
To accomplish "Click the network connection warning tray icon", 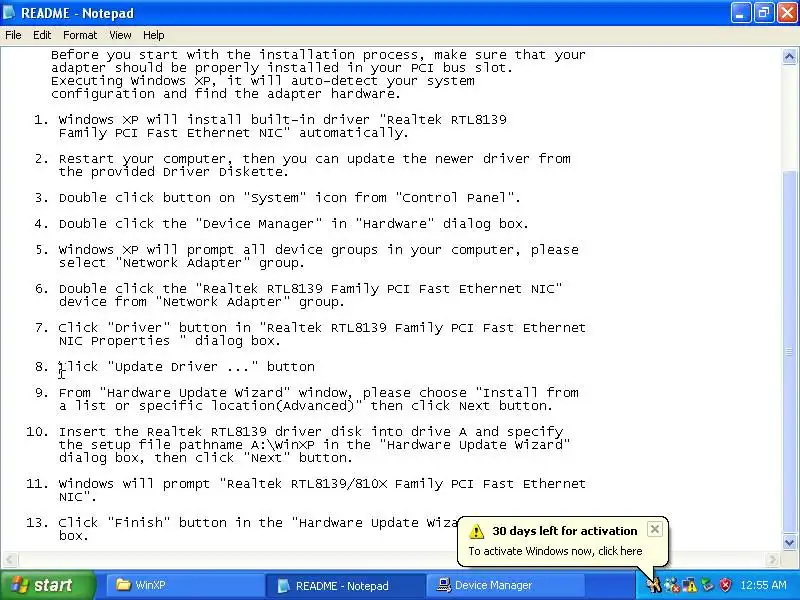I will pos(689,585).
